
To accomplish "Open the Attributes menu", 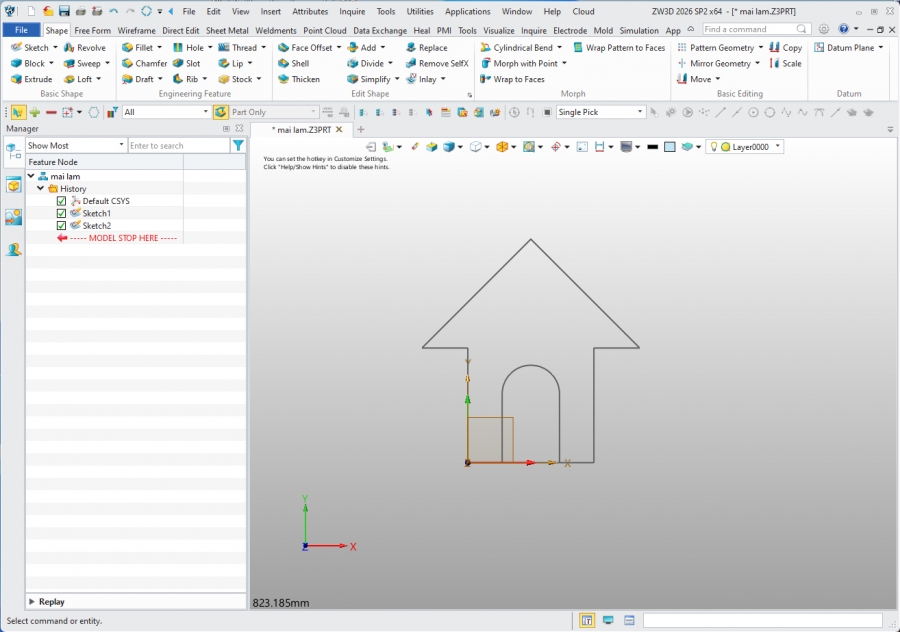I will pos(310,11).
